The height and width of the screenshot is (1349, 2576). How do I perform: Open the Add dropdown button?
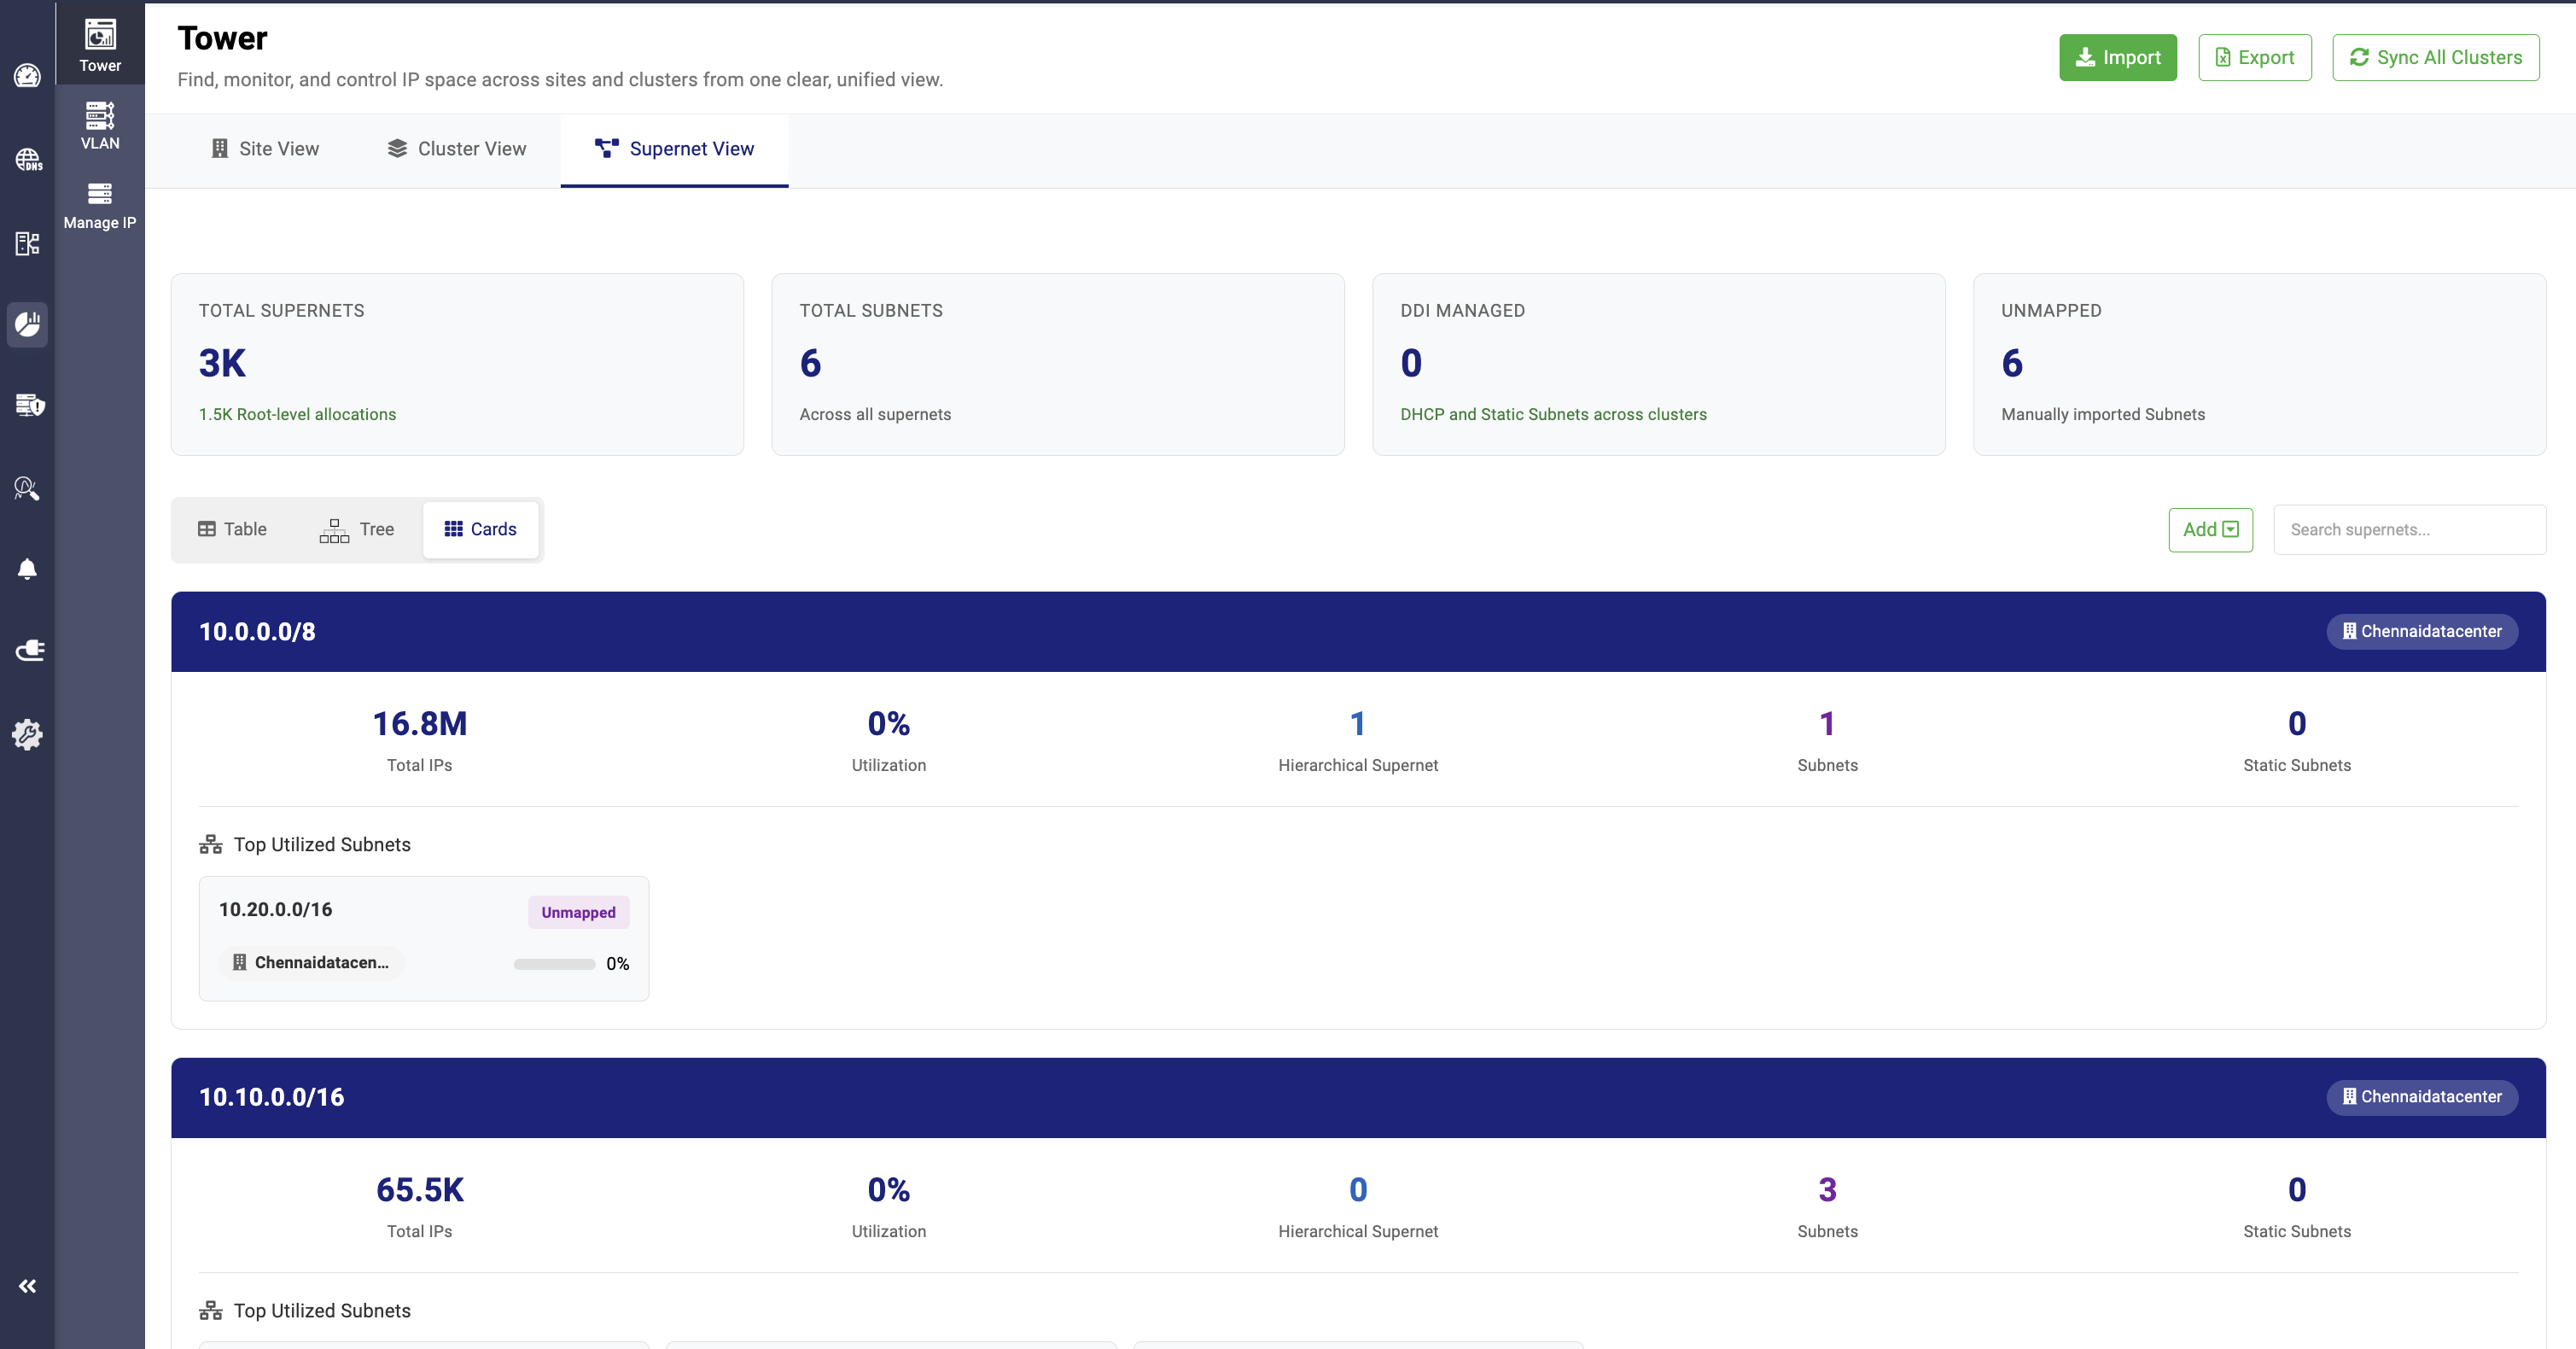(x=2210, y=529)
